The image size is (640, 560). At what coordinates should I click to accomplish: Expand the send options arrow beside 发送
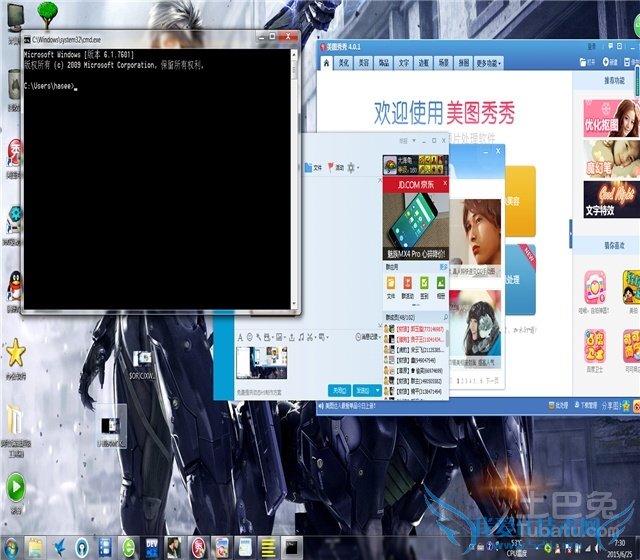click(x=377, y=391)
